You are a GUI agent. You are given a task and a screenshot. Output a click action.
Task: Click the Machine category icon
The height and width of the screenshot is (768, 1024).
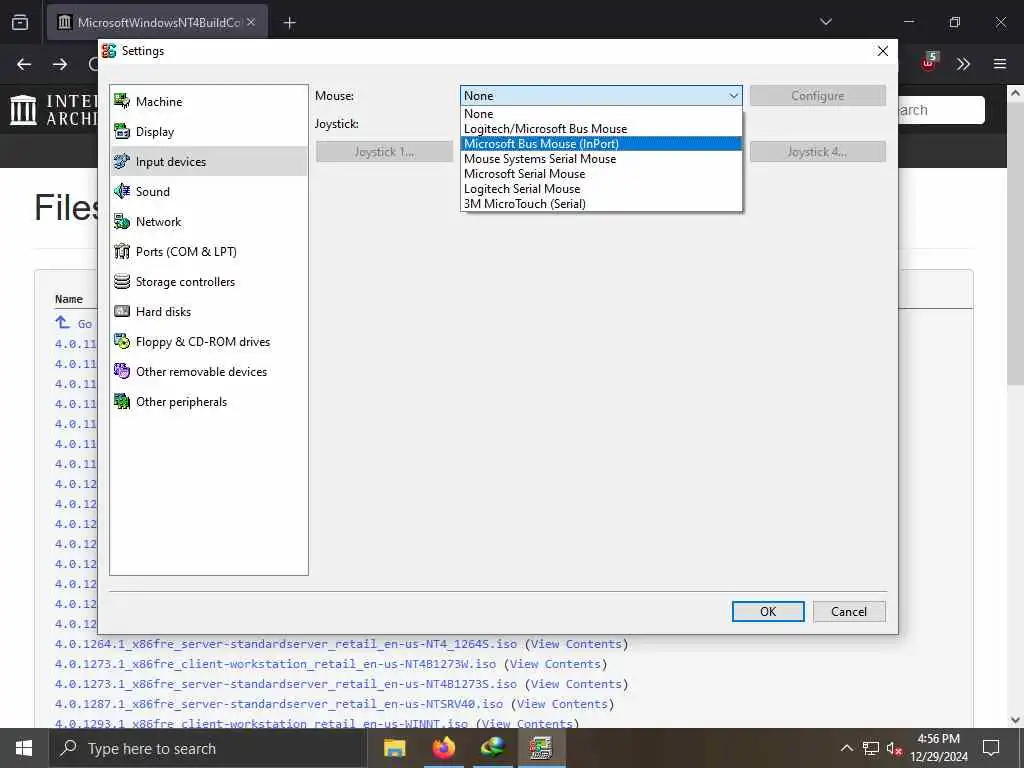pyautogui.click(x=122, y=101)
